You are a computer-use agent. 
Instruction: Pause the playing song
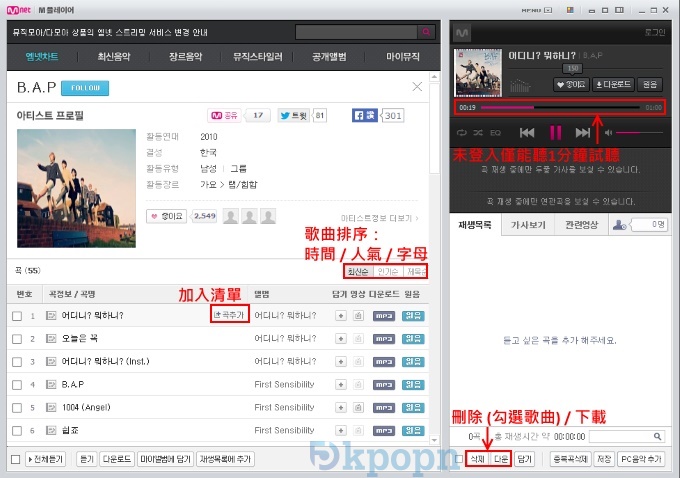556,133
